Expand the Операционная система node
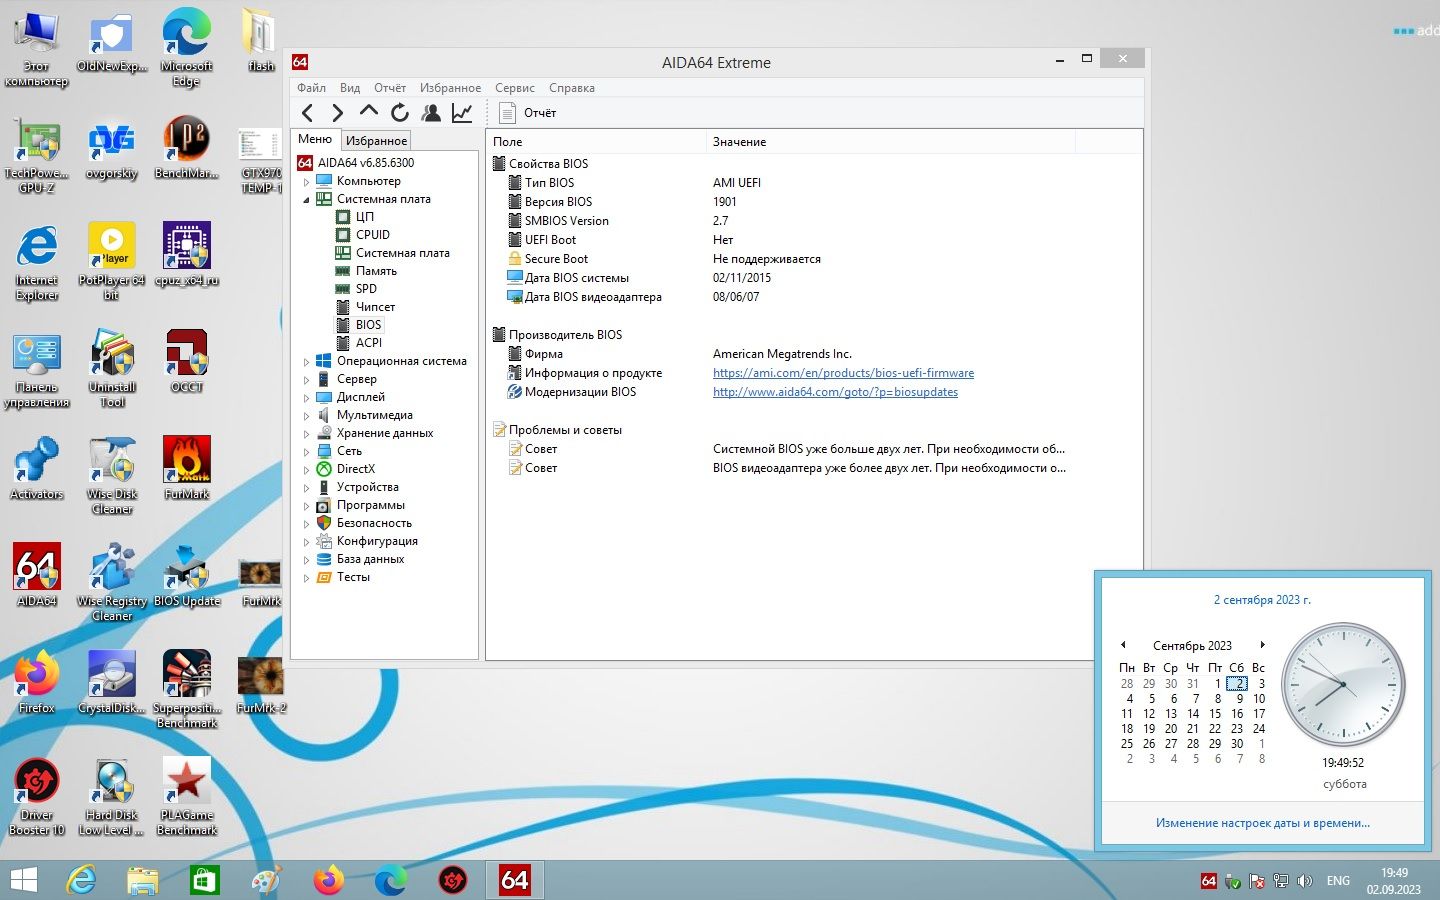 (x=307, y=362)
